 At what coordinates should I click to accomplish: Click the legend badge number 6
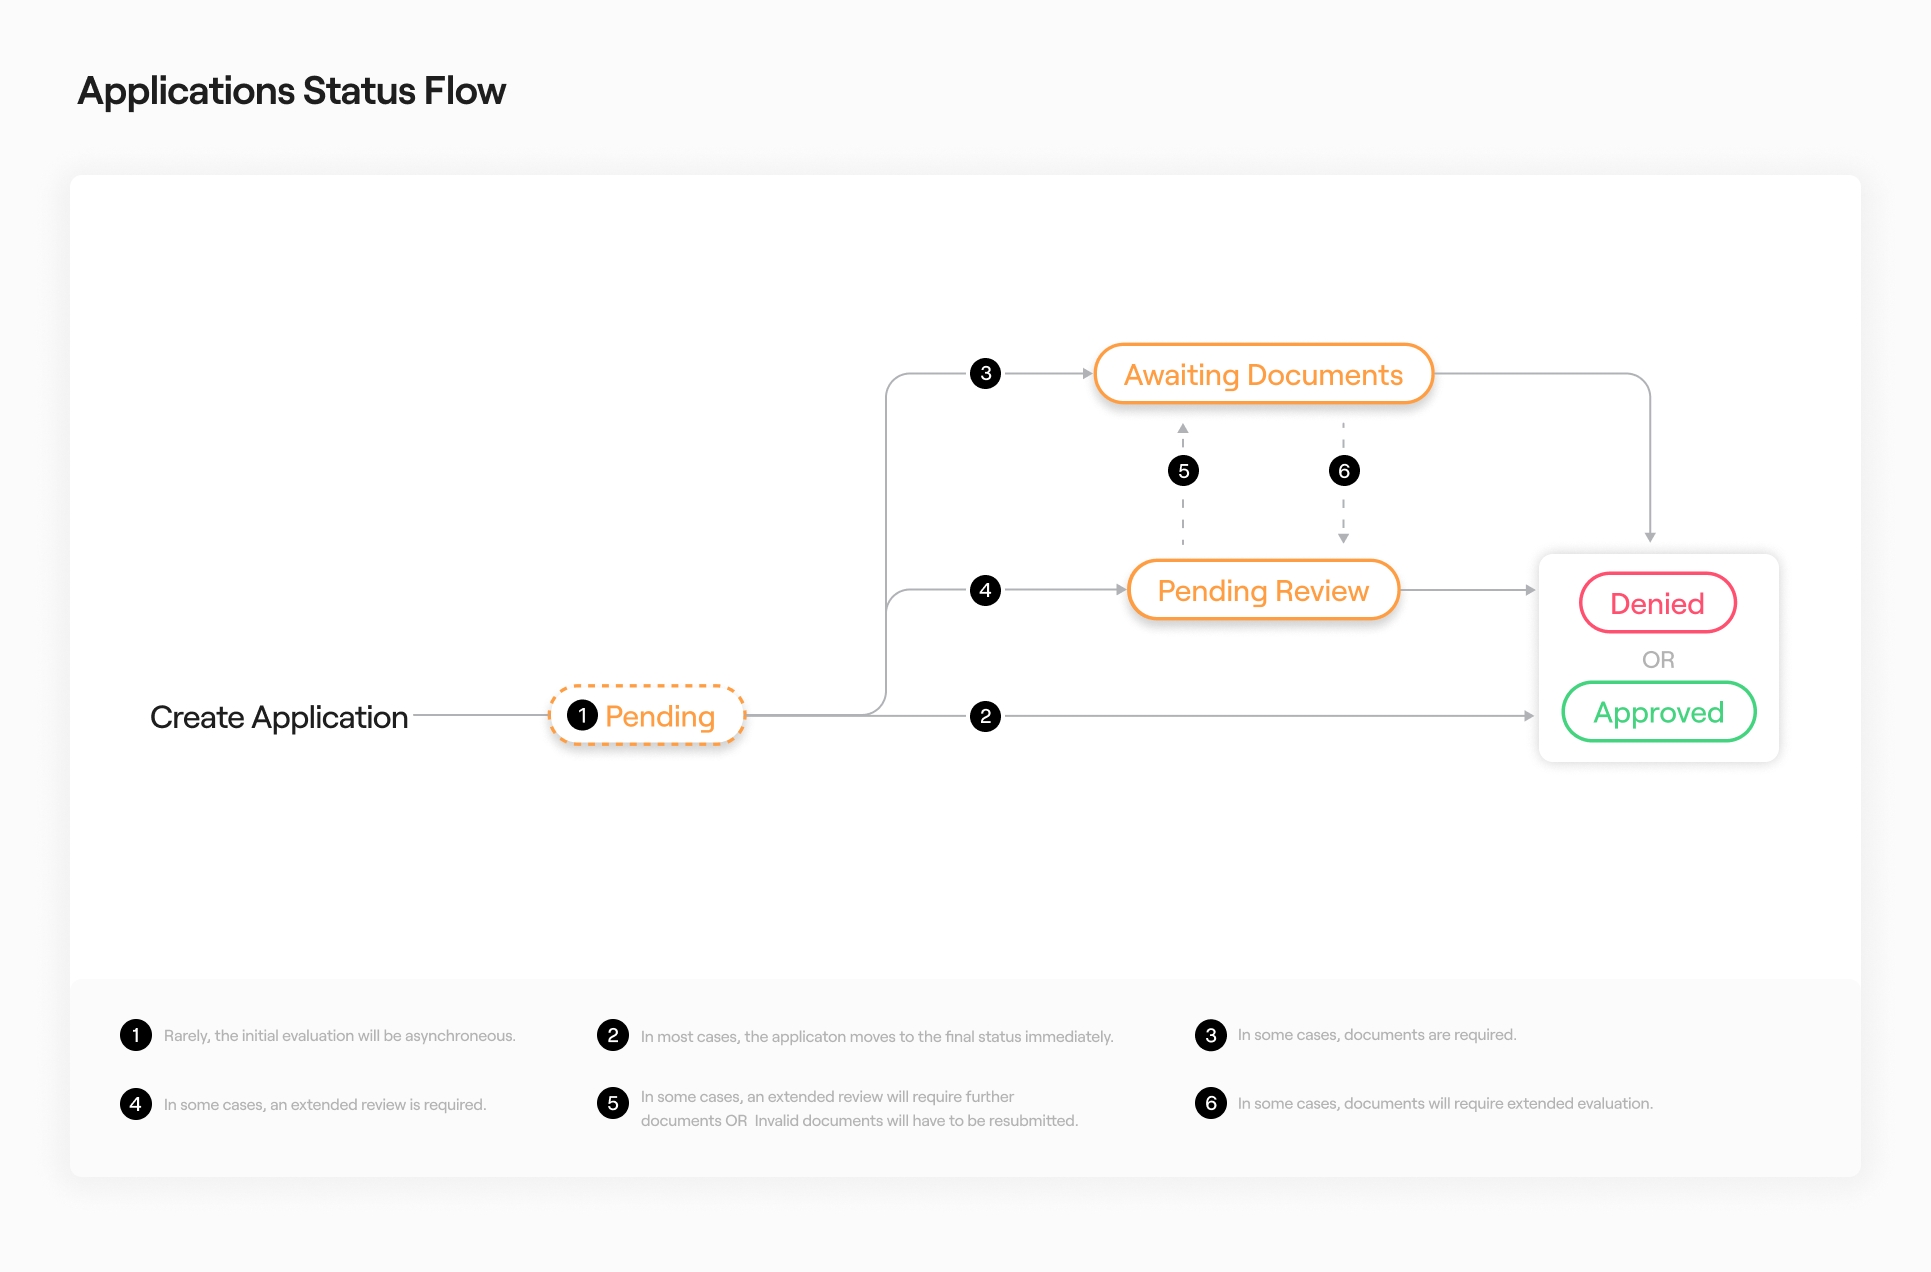coord(1210,1103)
